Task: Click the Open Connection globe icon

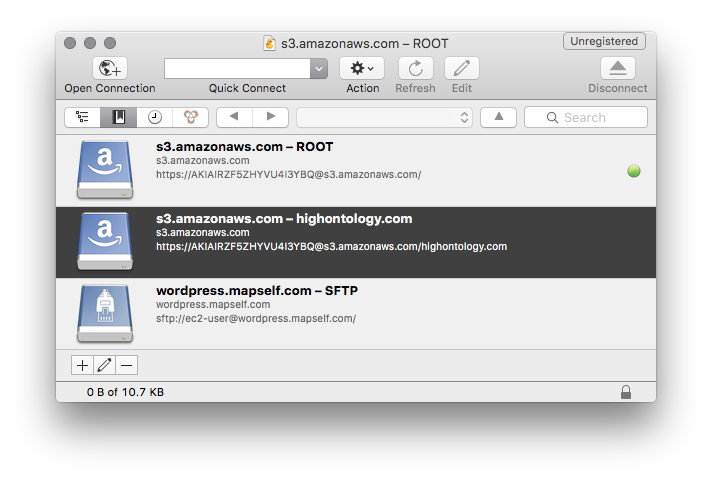Action: click(109, 68)
